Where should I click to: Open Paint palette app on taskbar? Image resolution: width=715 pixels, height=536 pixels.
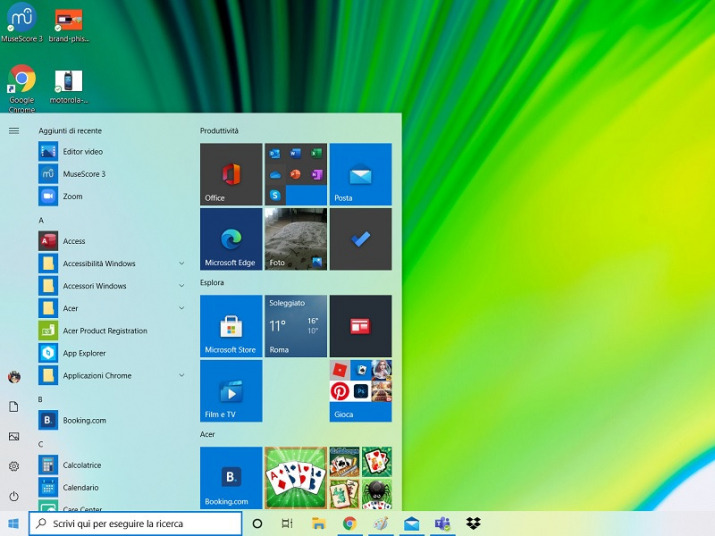pyautogui.click(x=381, y=523)
